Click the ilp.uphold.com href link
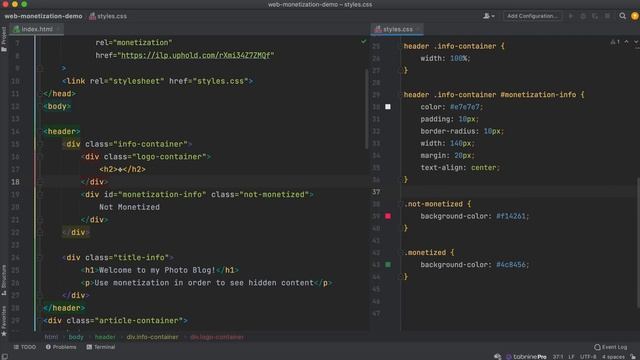 point(196,55)
